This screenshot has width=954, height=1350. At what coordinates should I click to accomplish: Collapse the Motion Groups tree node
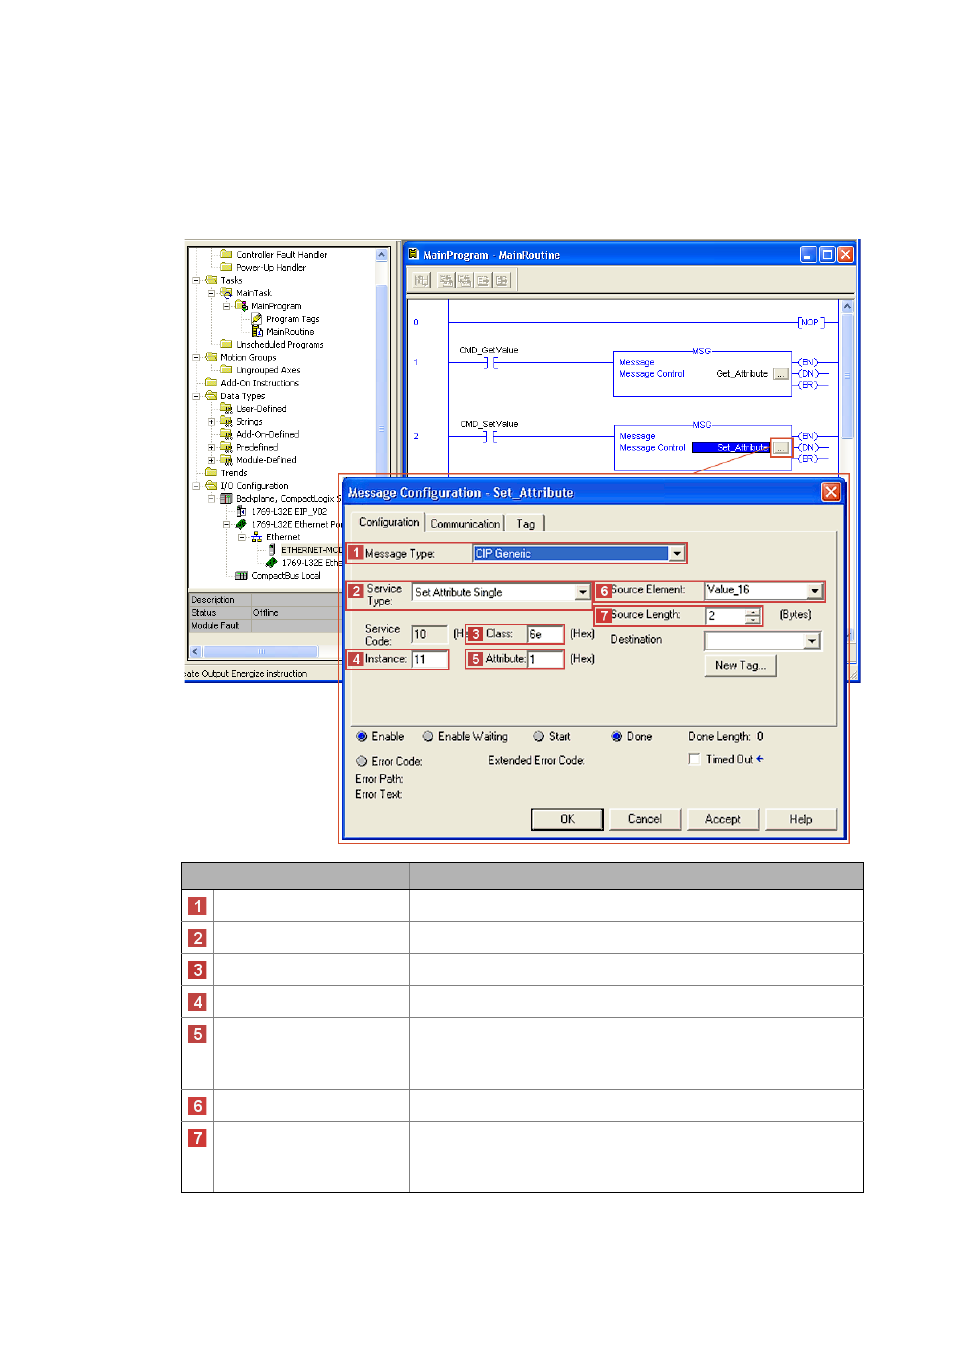click(196, 357)
